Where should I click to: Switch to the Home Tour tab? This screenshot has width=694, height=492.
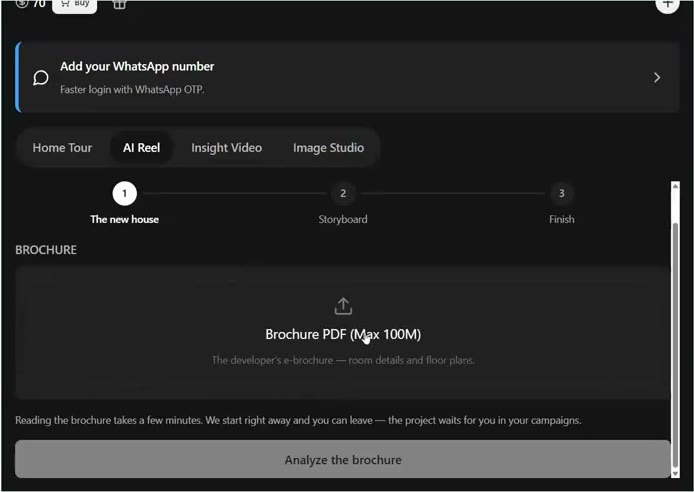click(x=62, y=148)
